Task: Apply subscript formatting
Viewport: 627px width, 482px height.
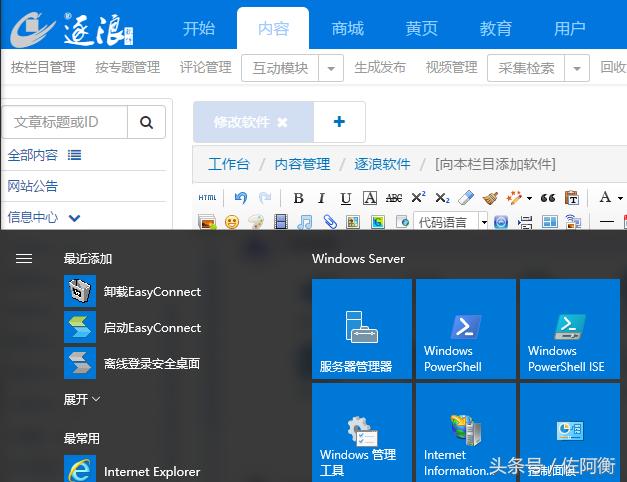Action: pyautogui.click(x=442, y=198)
